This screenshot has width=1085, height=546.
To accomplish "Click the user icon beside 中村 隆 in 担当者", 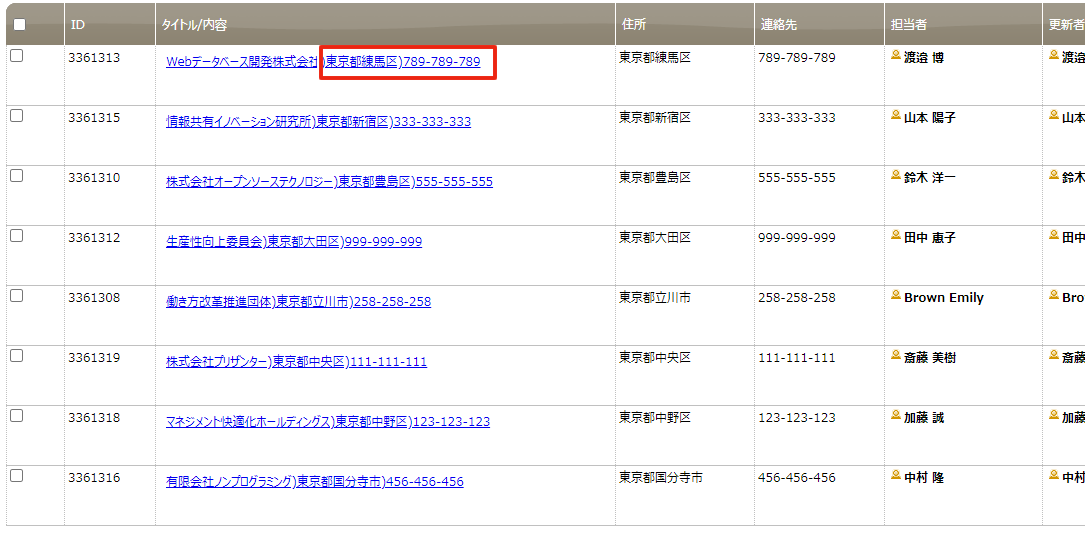I will pyautogui.click(x=896, y=475).
